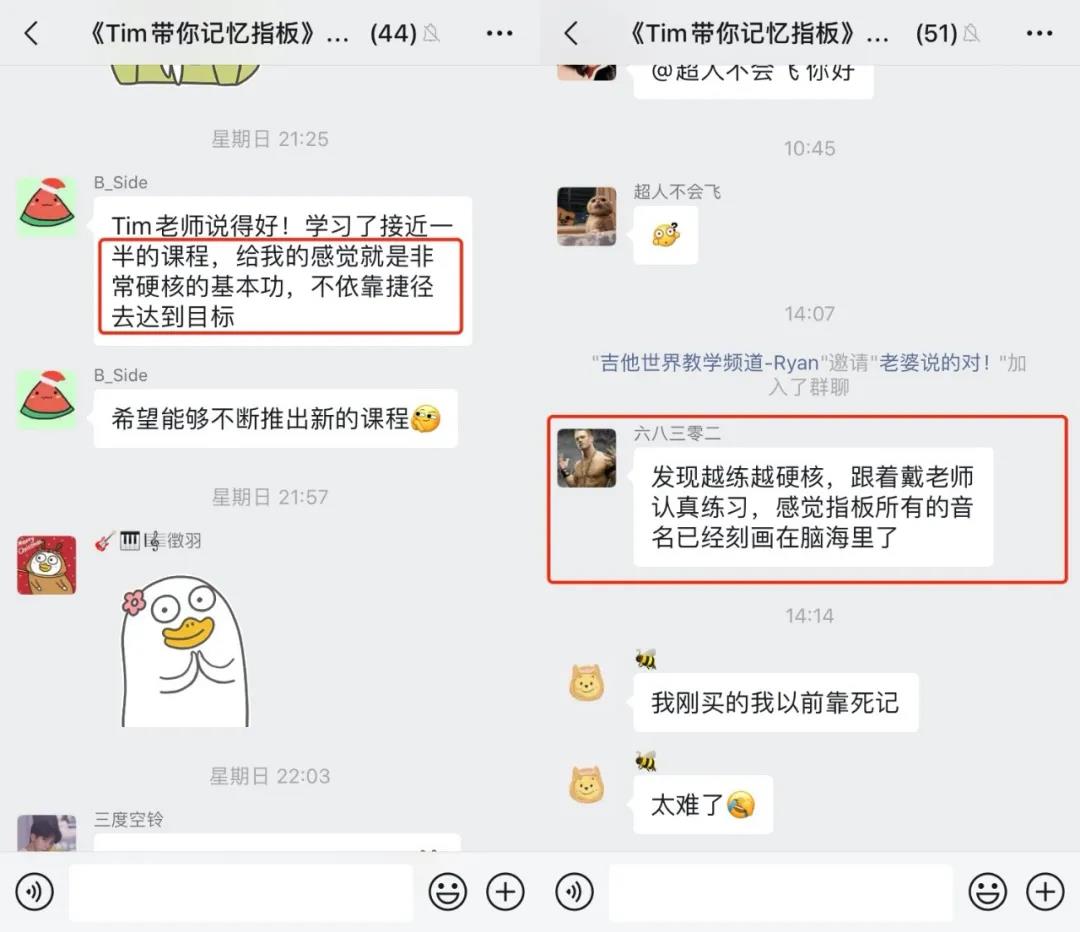The width and height of the screenshot is (1080, 932).
Task: Open more options in the (44) group chat
Action: 499,33
